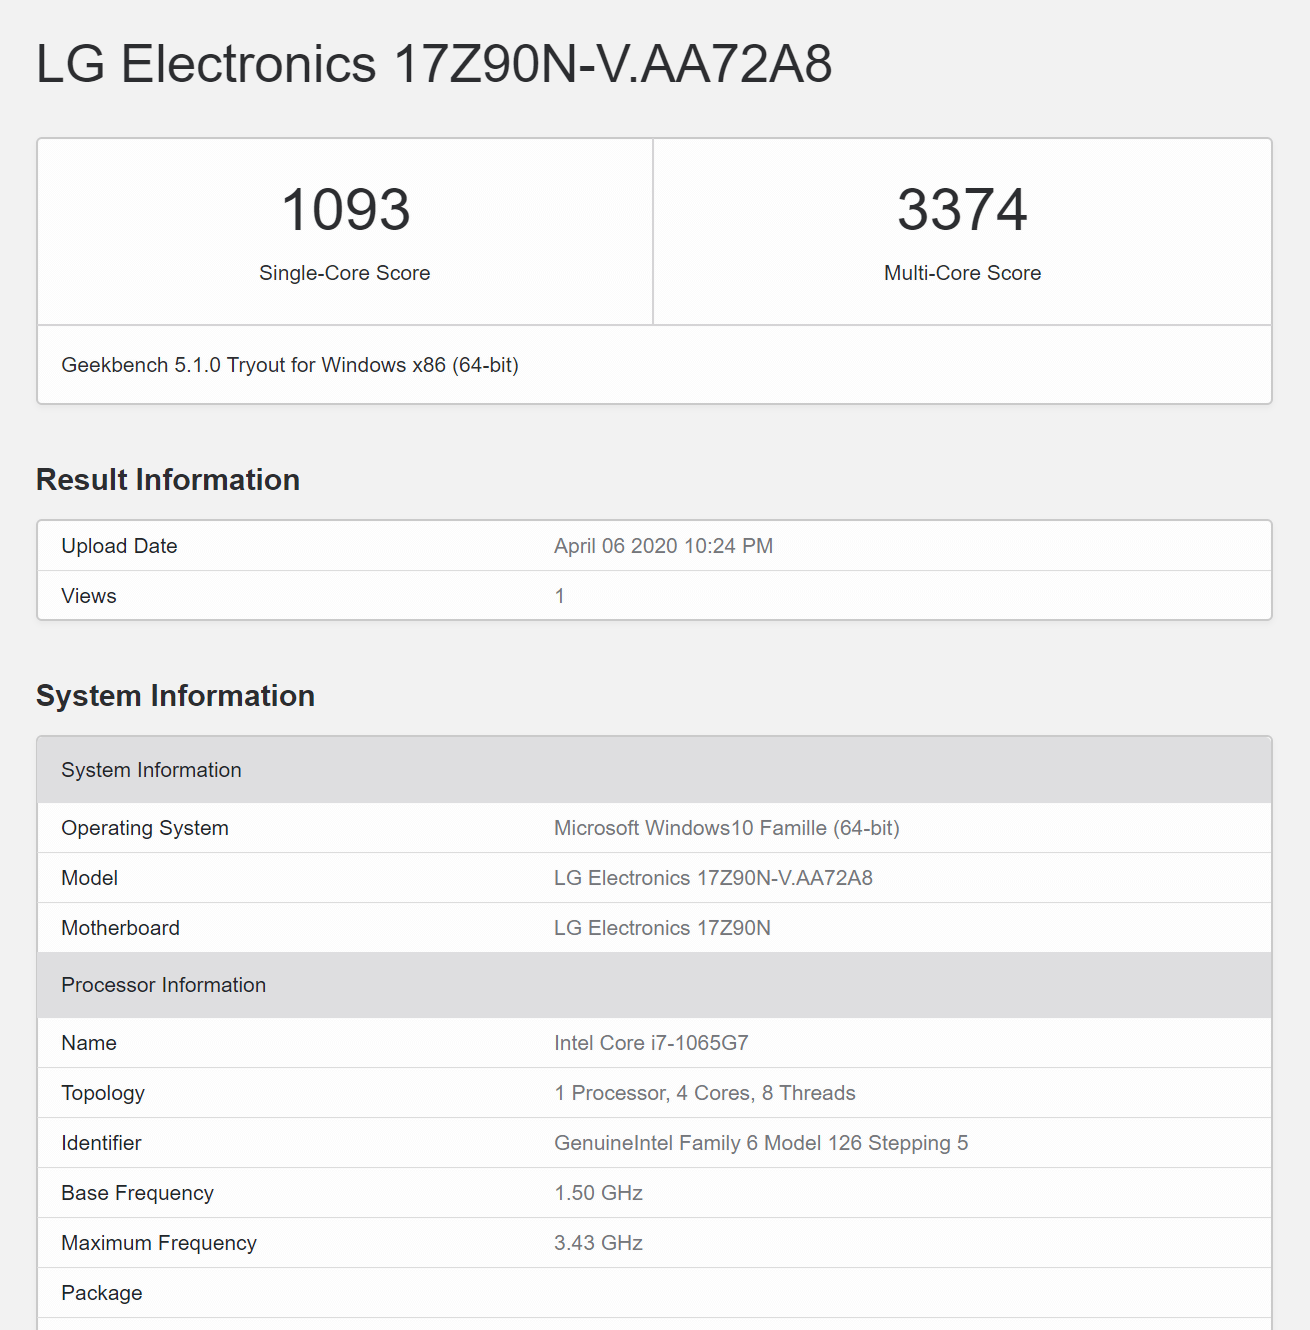Click the Views row label
This screenshot has width=1310, height=1330.
point(89,596)
